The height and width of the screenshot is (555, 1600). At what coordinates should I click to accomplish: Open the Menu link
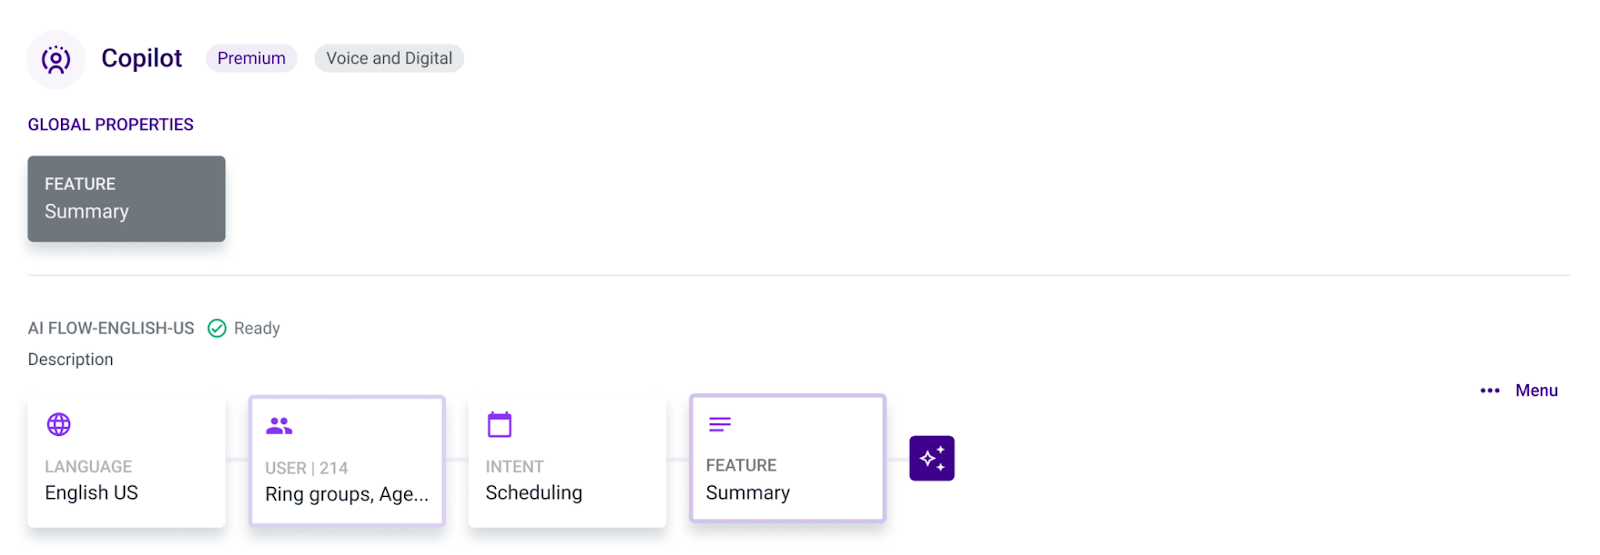1536,391
